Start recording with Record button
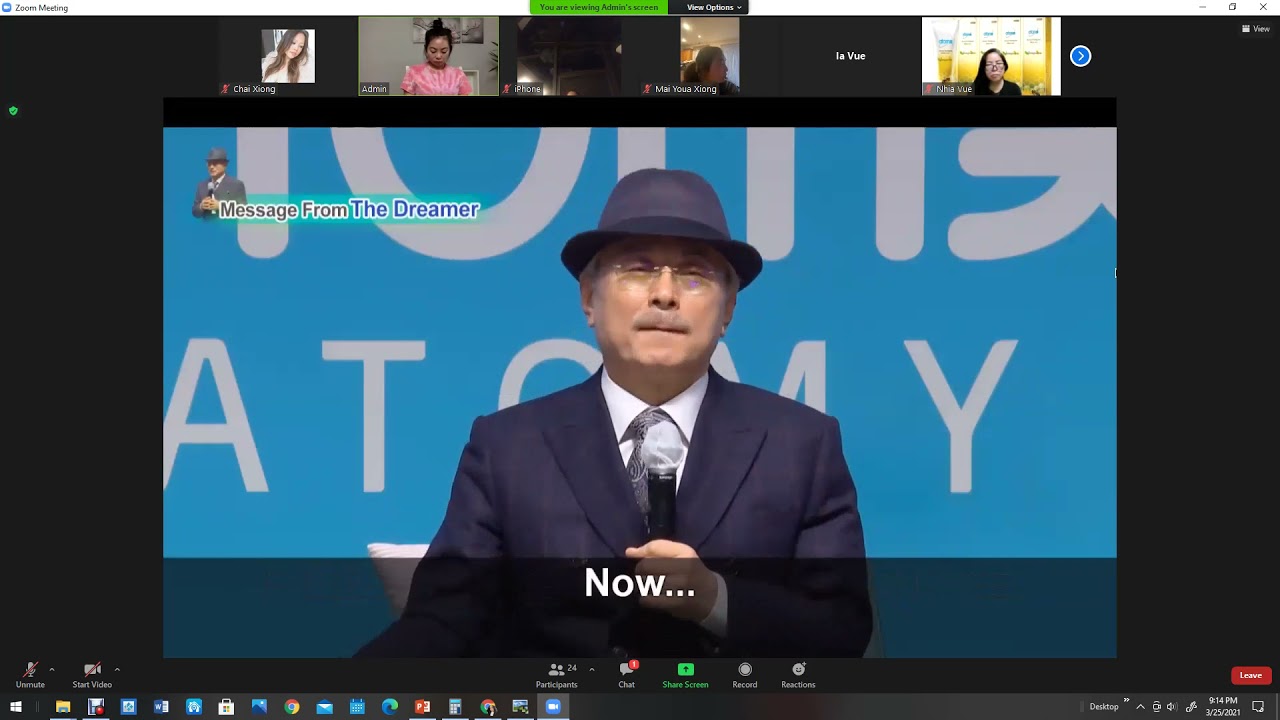The image size is (1280, 720). tap(745, 675)
